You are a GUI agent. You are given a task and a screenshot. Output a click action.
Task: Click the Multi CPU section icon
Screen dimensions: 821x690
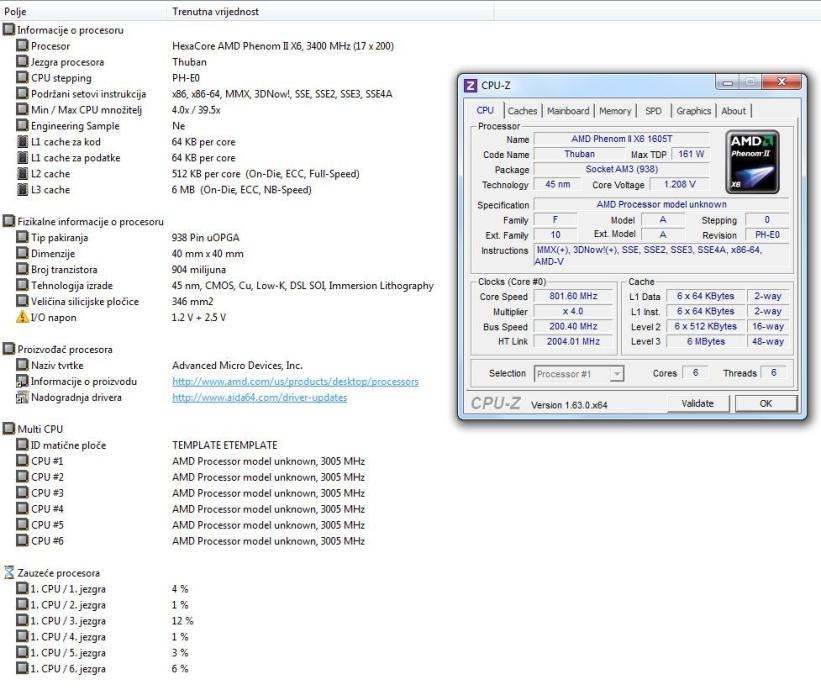8,429
